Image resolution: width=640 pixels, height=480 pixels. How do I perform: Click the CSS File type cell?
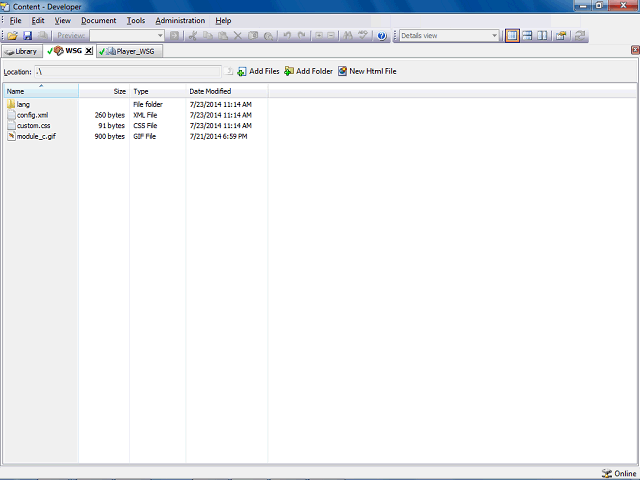(145, 126)
